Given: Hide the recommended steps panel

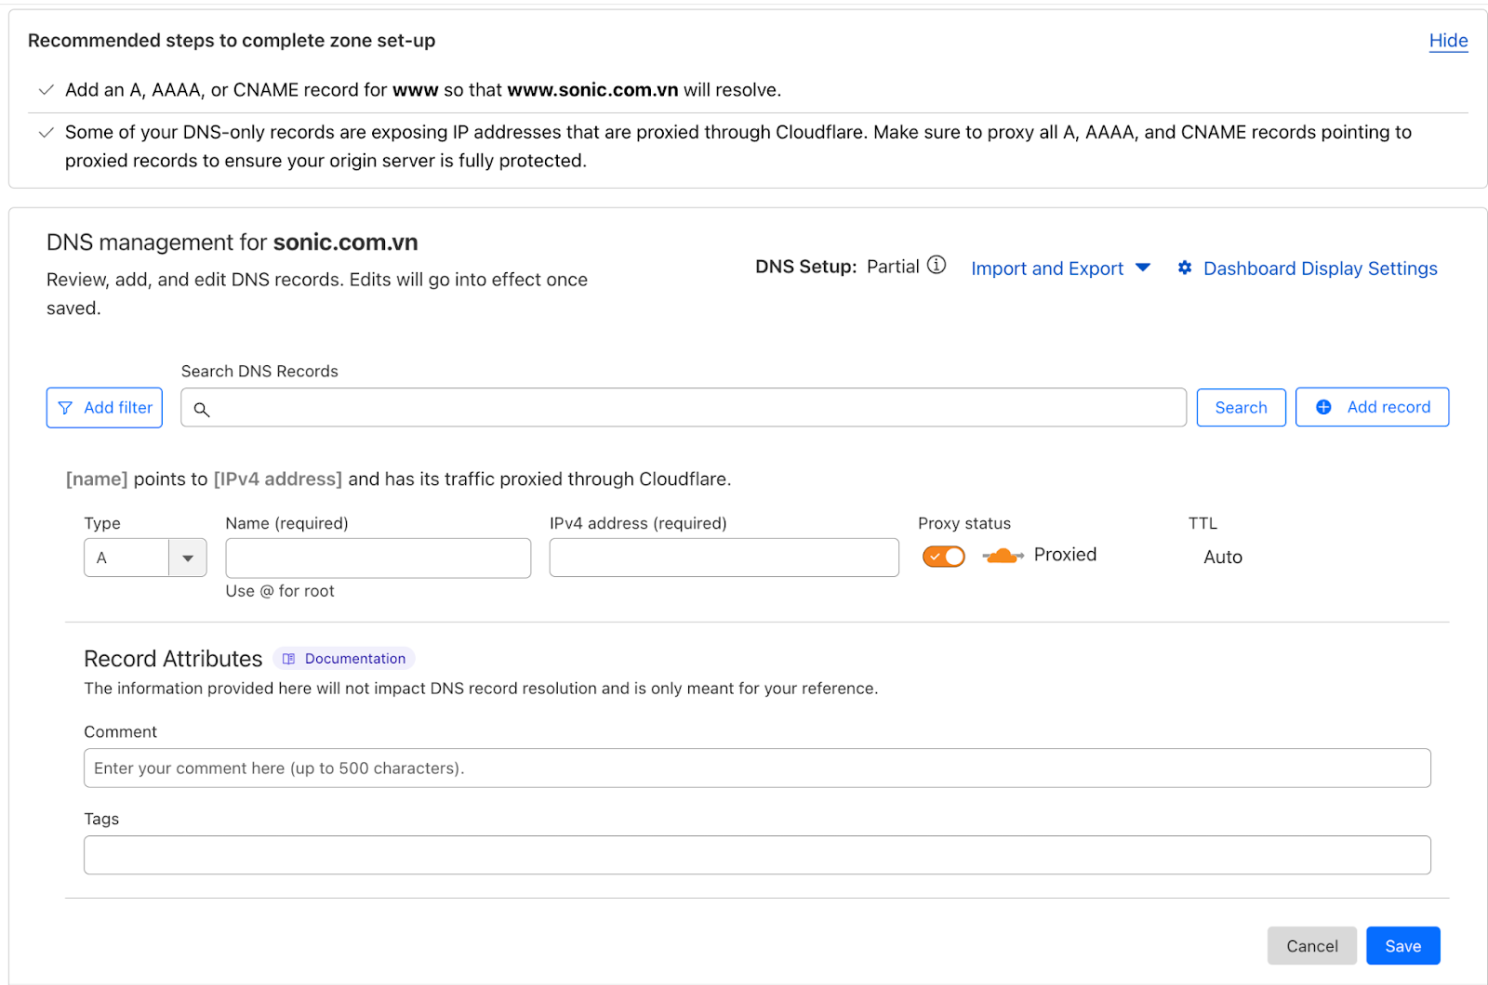Looking at the screenshot, I should [x=1448, y=41].
